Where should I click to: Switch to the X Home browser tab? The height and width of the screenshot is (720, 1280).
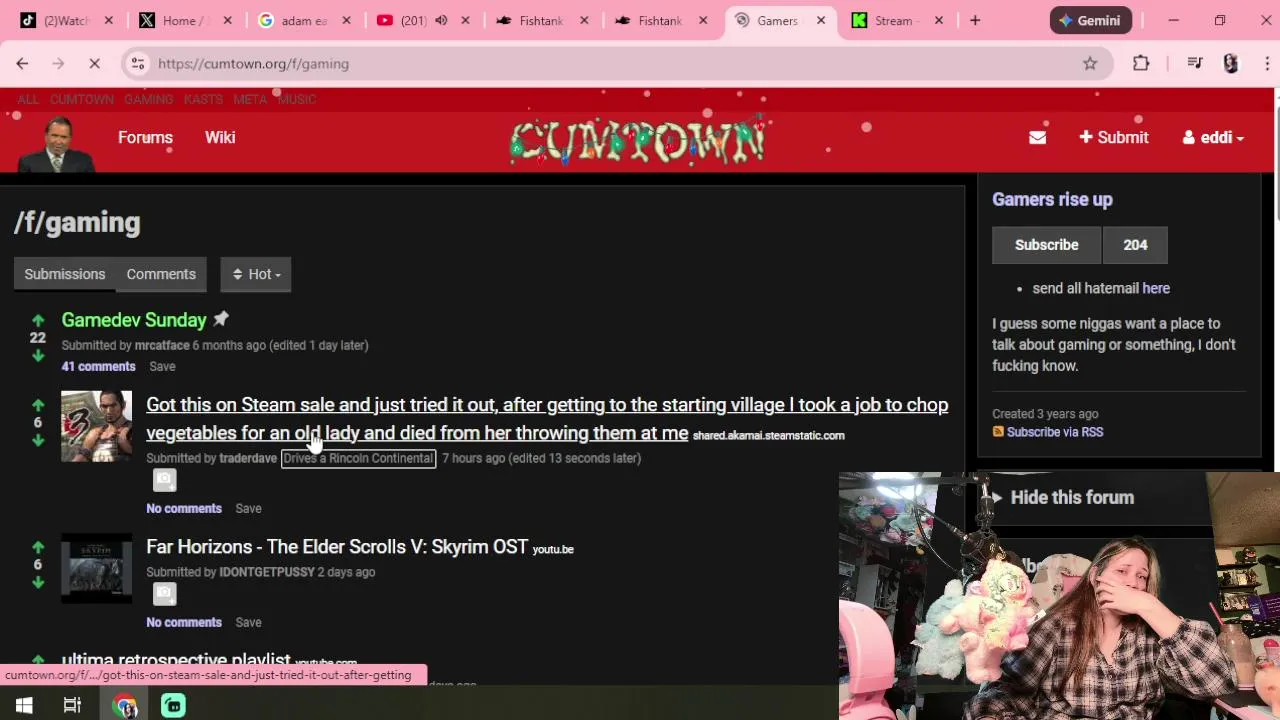coord(185,20)
